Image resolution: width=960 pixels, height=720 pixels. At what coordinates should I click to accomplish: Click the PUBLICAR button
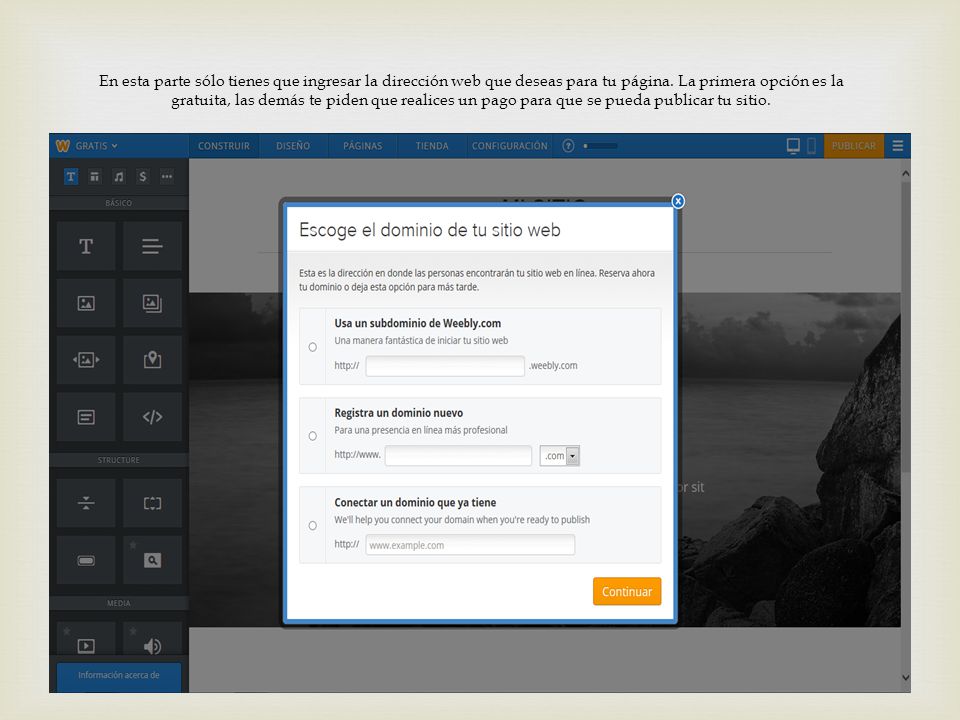click(x=853, y=146)
